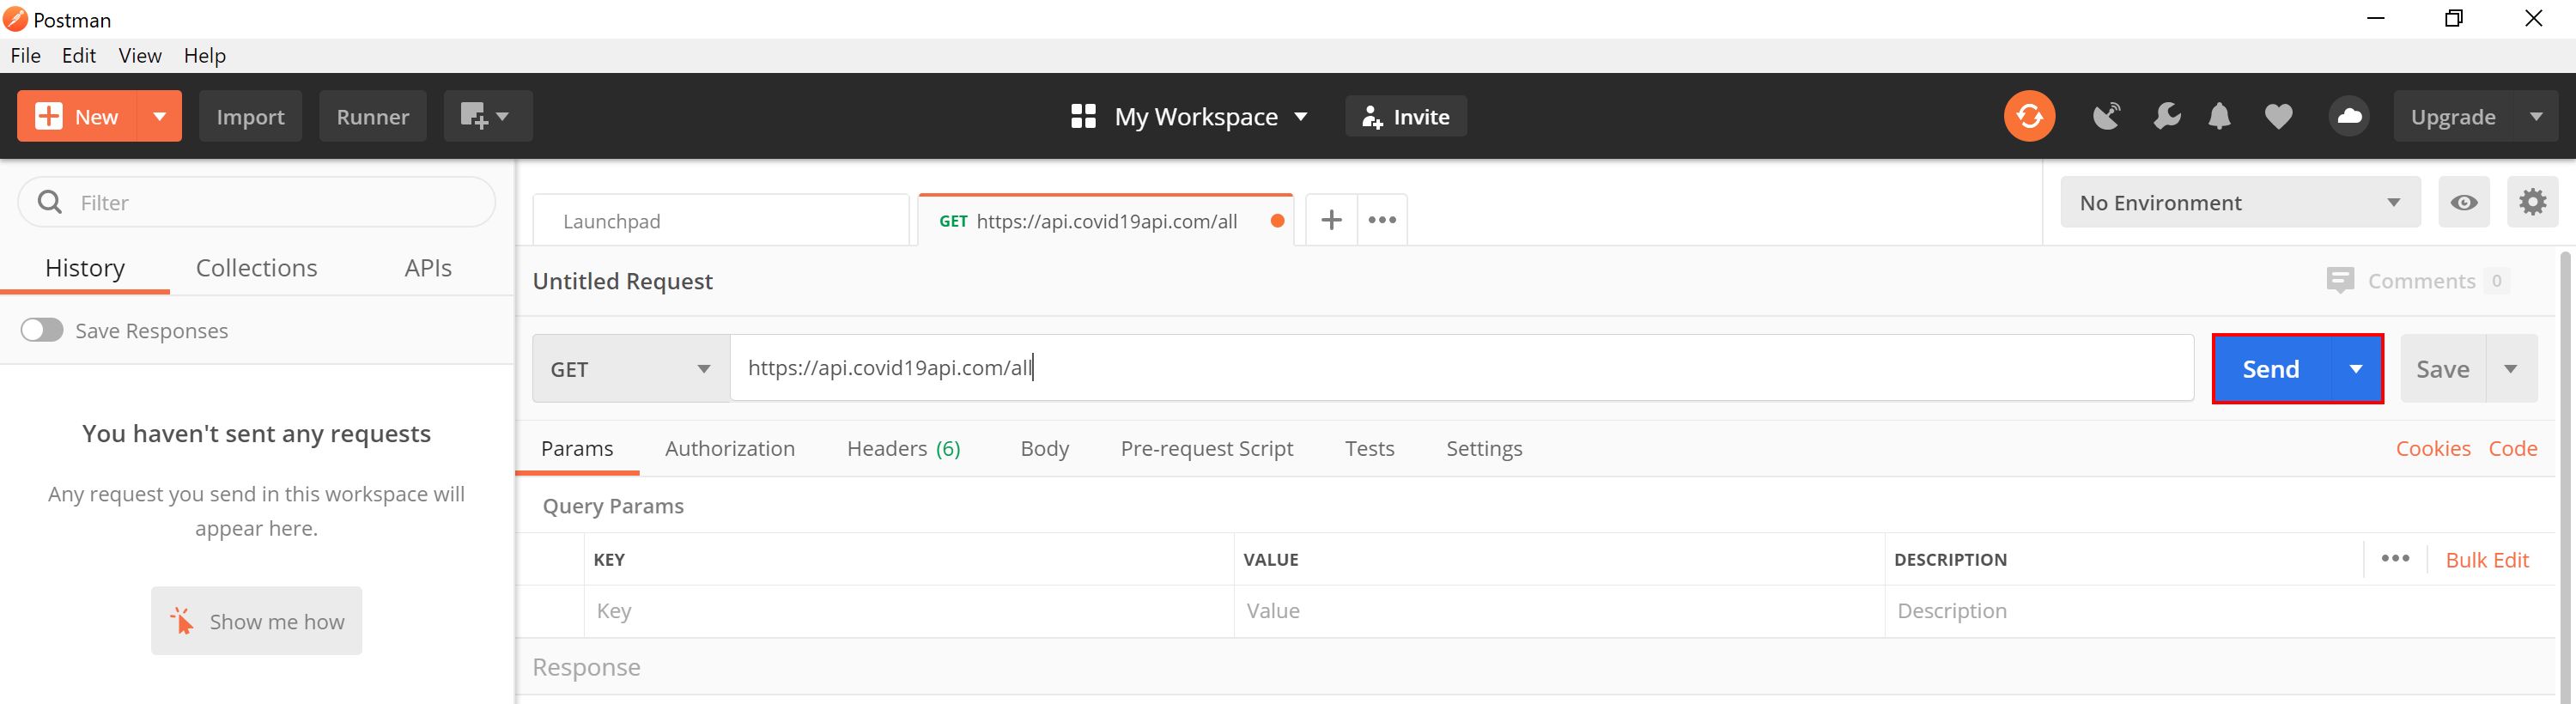
Task: Click the Bulk Edit link
Action: pos(2486,560)
